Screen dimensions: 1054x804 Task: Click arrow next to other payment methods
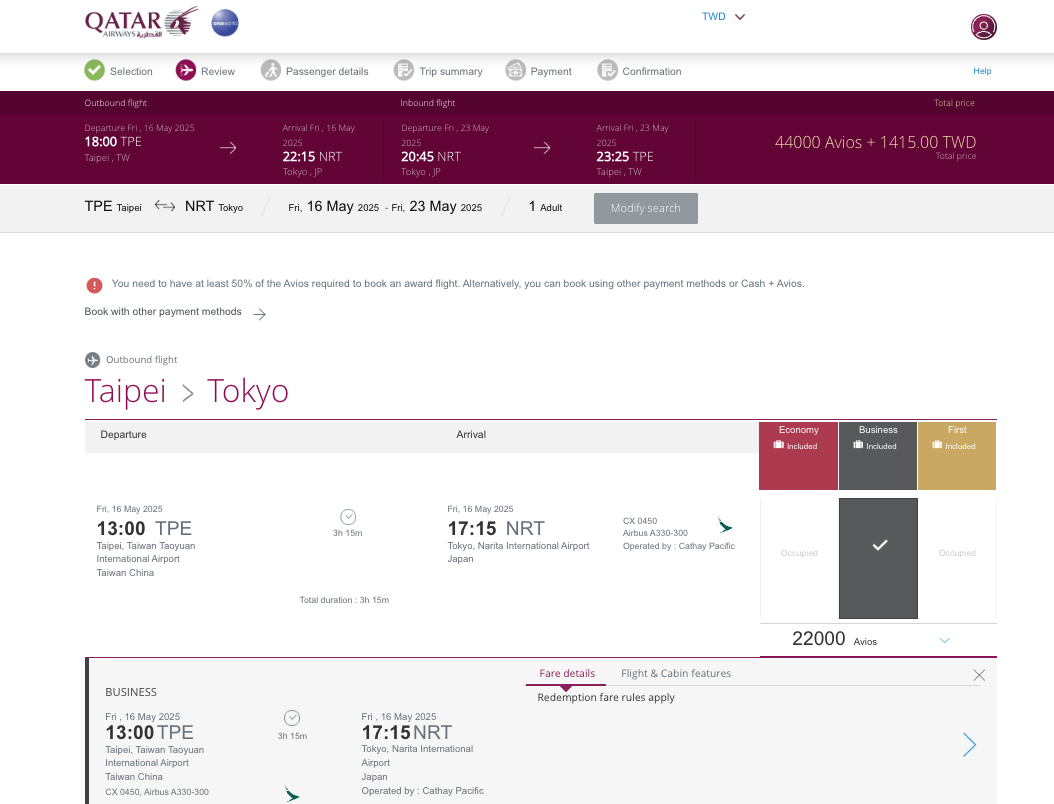(259, 314)
